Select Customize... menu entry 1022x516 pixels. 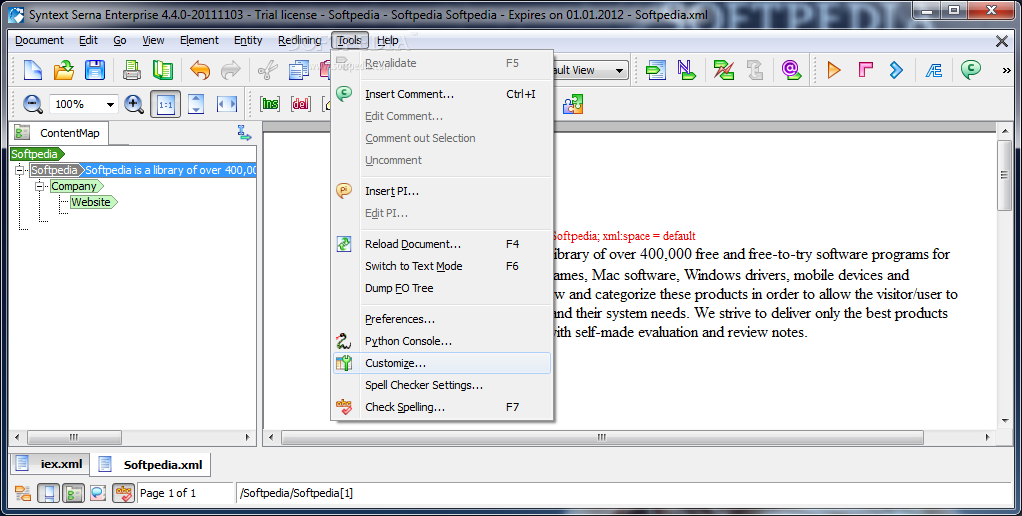click(x=442, y=363)
